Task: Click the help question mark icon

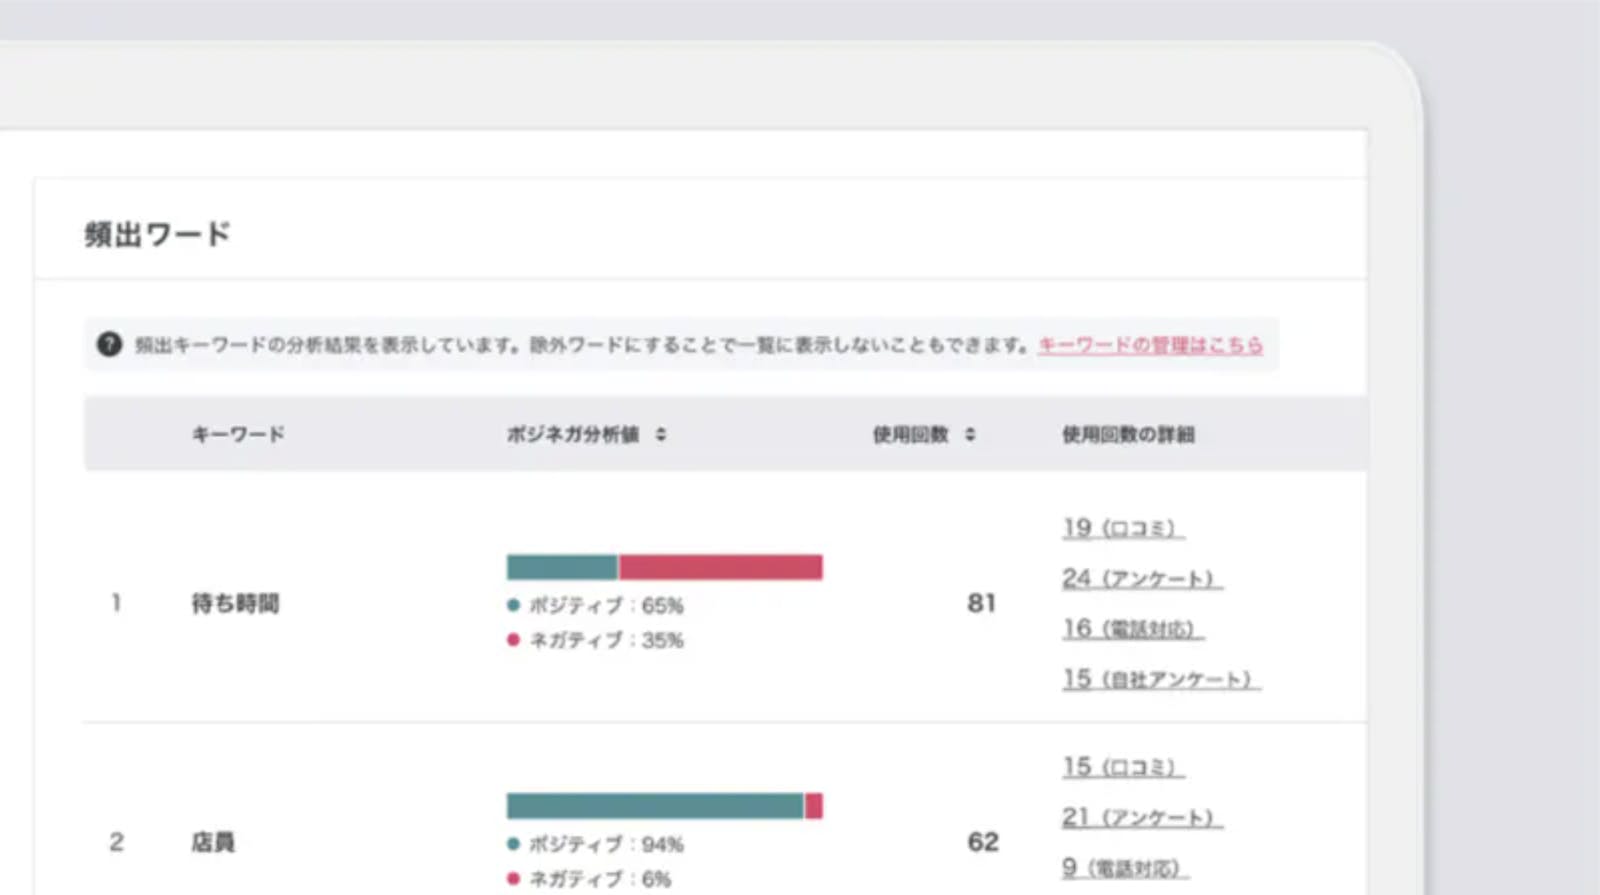Action: coord(109,344)
